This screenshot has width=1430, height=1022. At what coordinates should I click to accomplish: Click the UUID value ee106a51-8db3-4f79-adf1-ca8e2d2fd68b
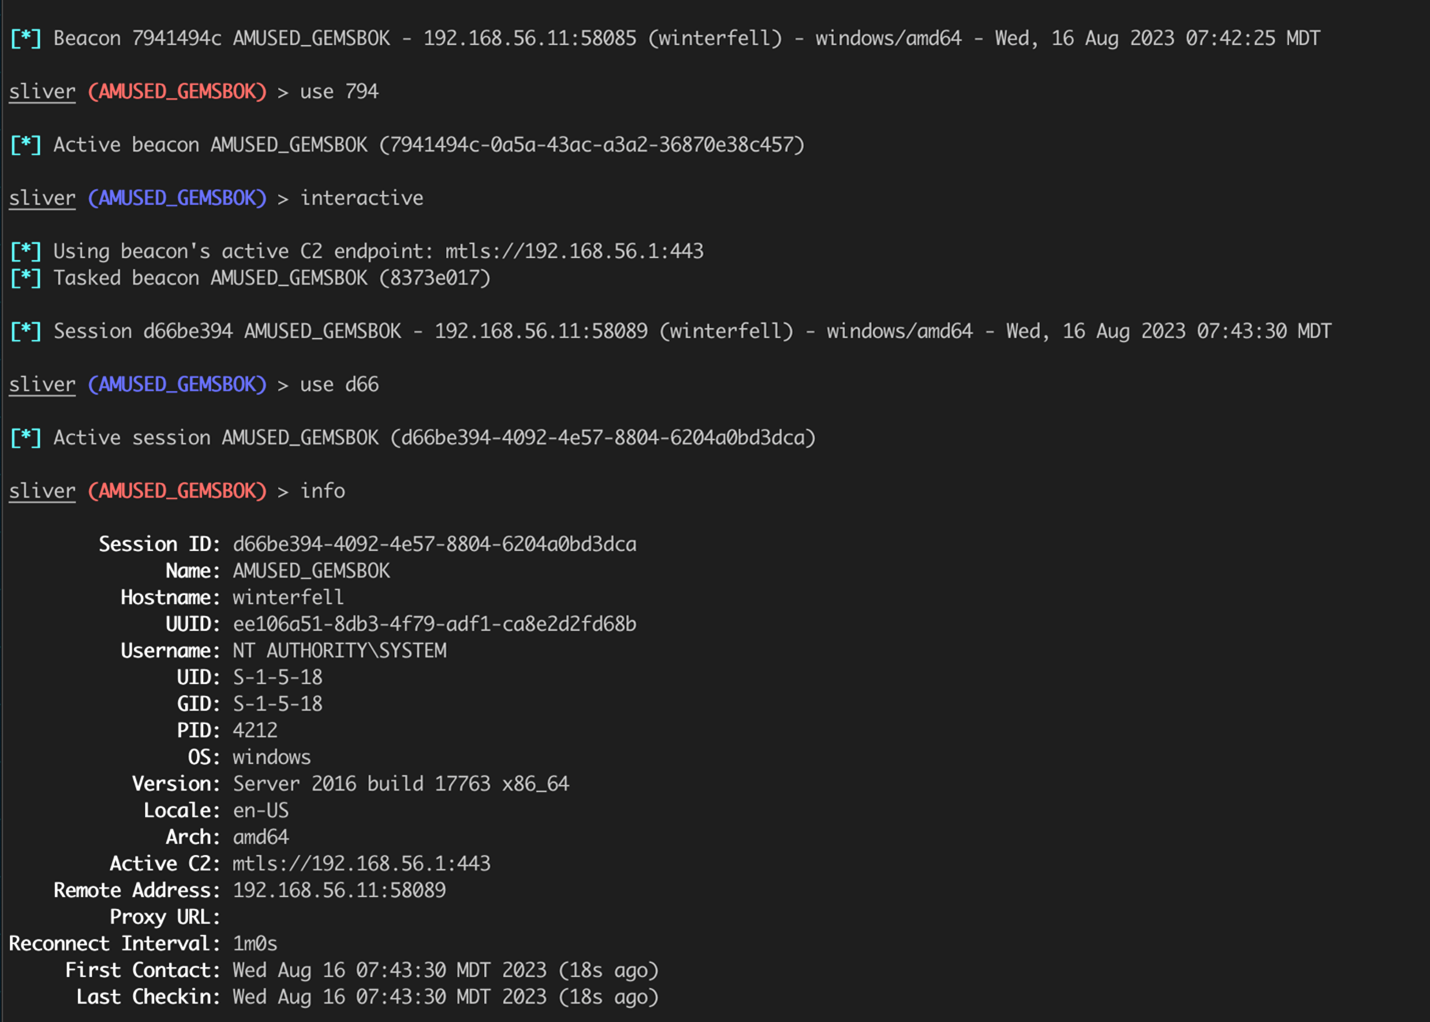coord(434,624)
